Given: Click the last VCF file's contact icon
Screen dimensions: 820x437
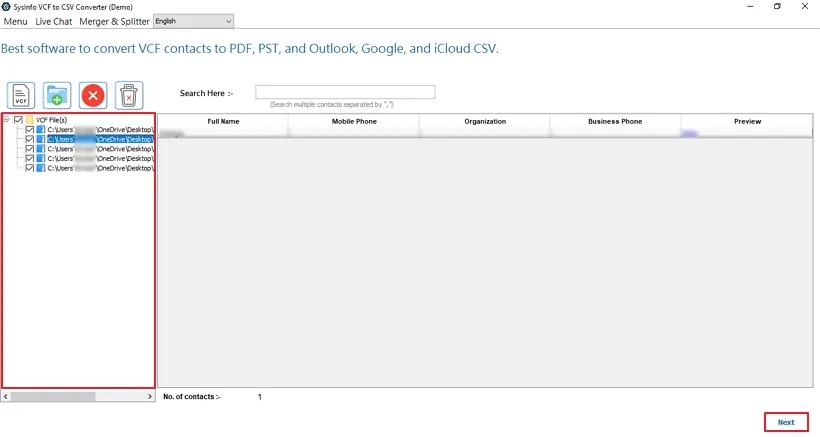Looking at the screenshot, I should (x=41, y=168).
